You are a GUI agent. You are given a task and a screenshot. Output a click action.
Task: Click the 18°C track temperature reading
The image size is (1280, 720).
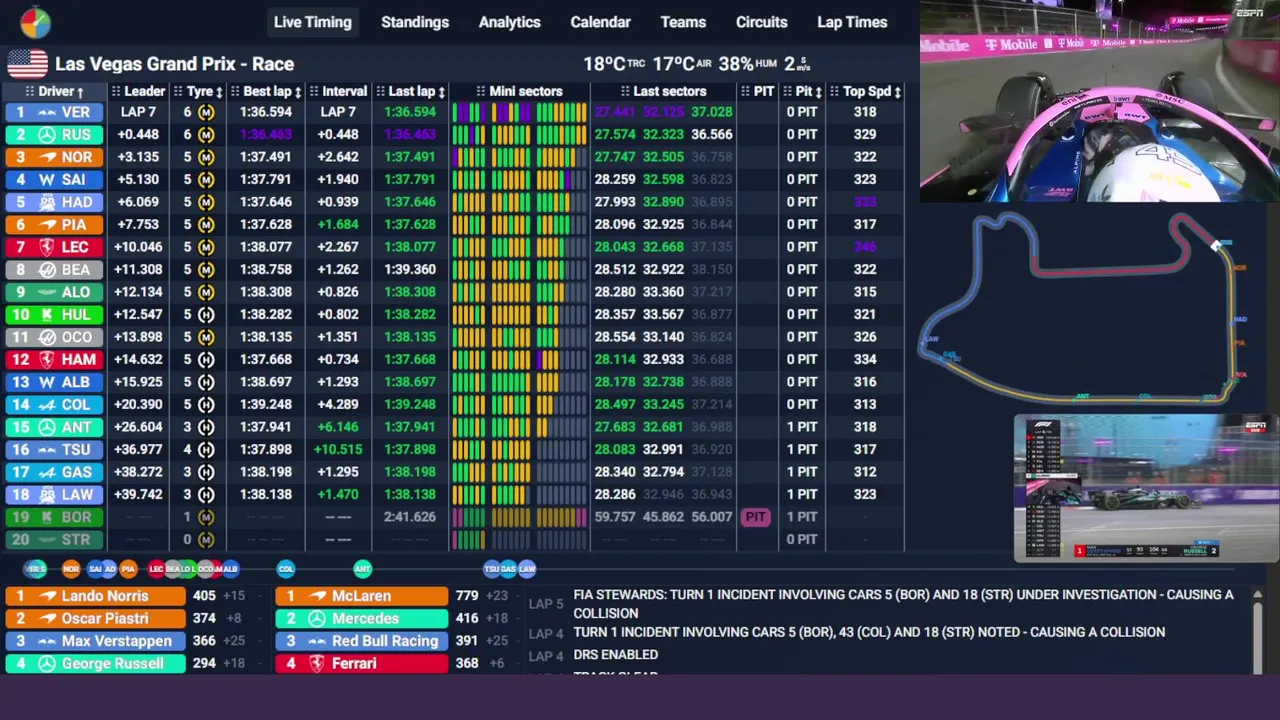coord(614,64)
